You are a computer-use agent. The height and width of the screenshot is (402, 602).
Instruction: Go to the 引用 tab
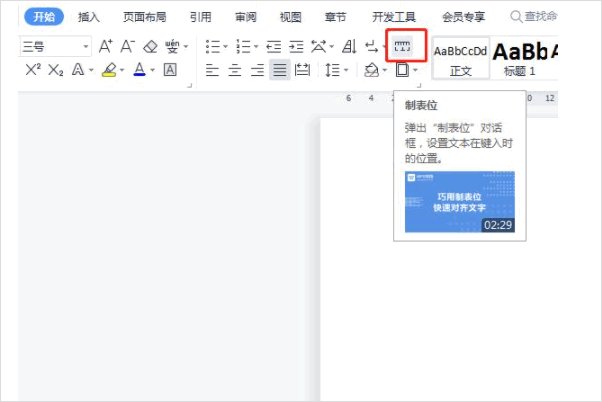click(201, 17)
